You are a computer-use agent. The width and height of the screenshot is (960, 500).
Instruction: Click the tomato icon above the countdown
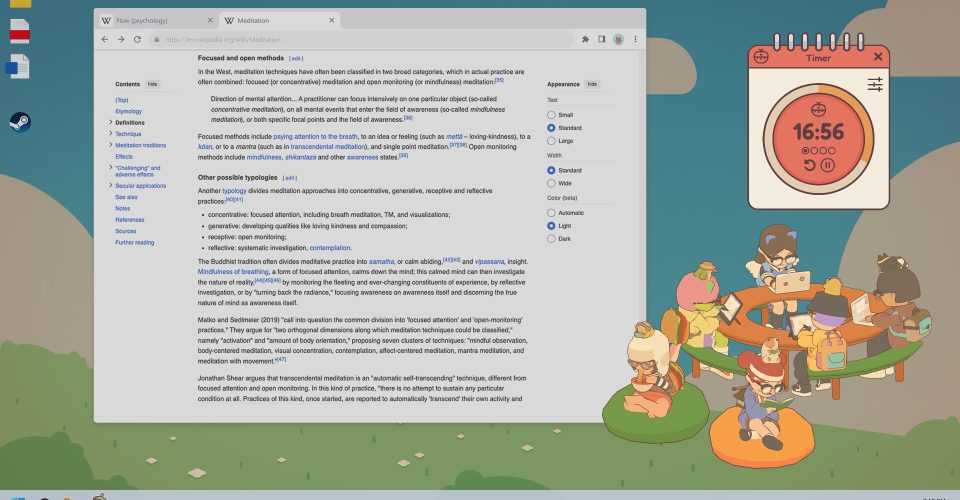coord(819,110)
